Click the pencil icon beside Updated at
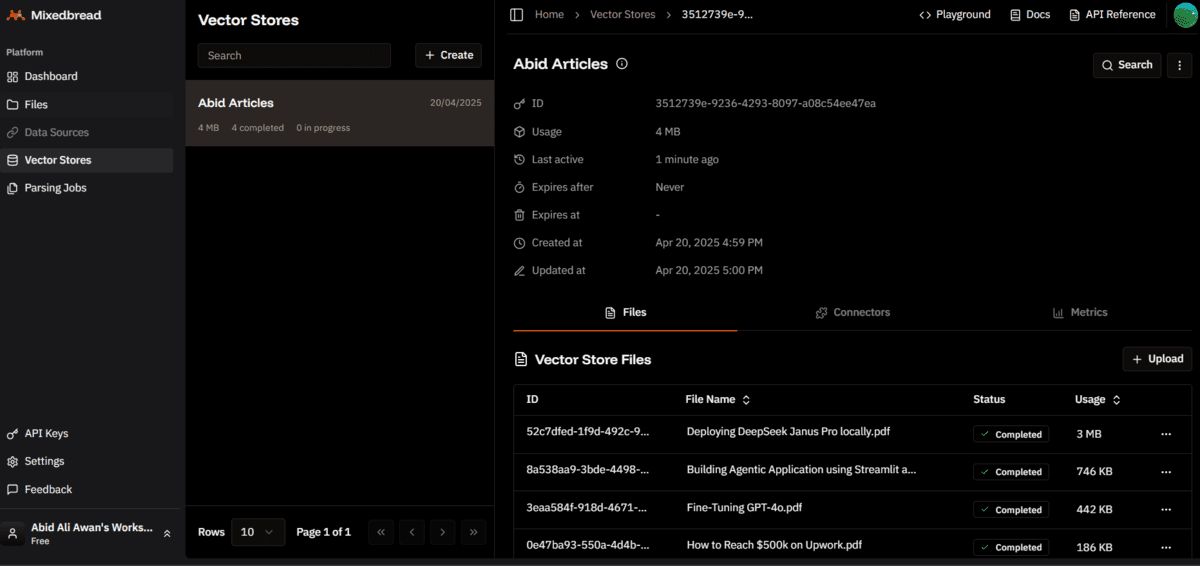This screenshot has height=566, width=1200. point(519,270)
